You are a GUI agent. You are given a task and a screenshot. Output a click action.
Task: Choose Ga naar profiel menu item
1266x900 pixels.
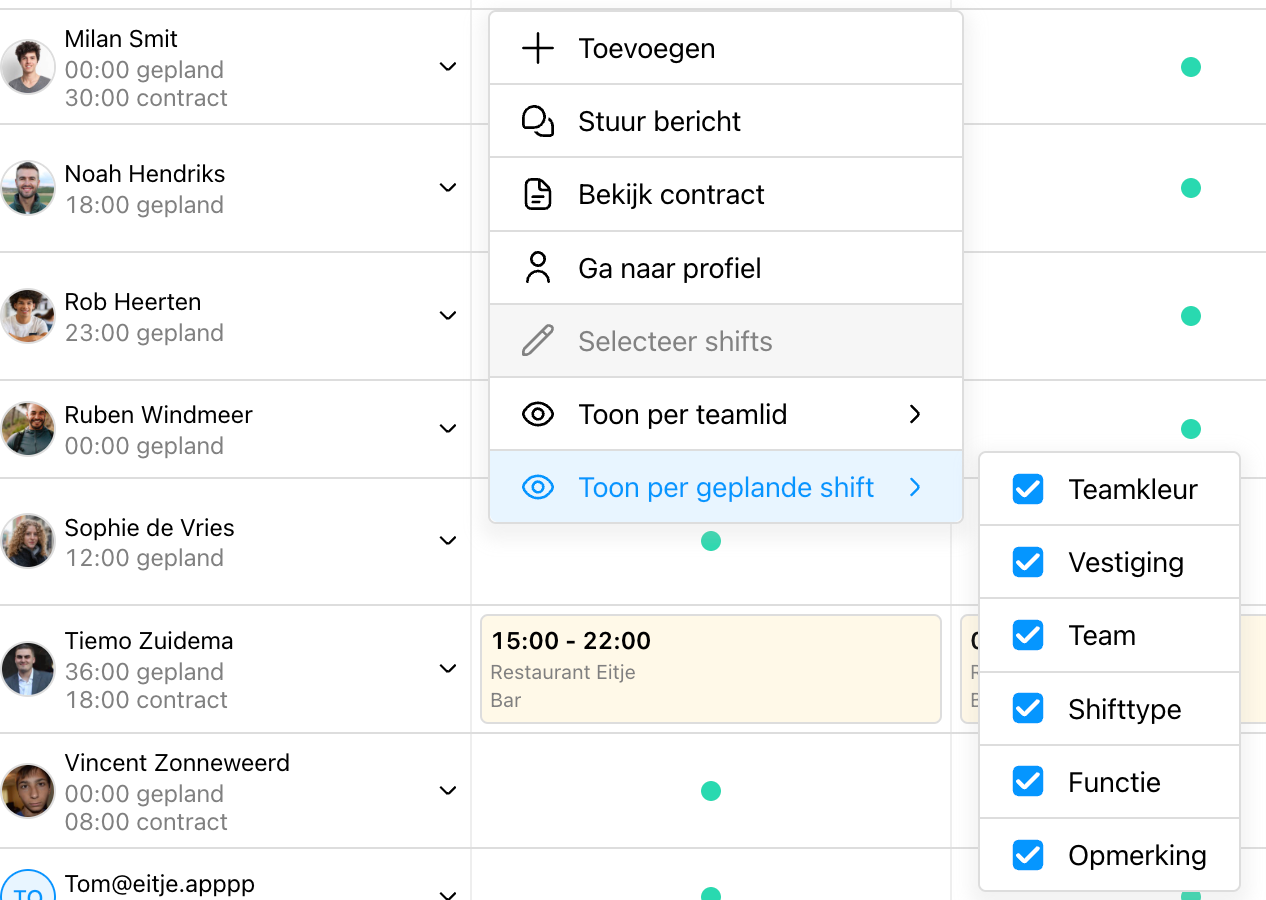point(726,268)
